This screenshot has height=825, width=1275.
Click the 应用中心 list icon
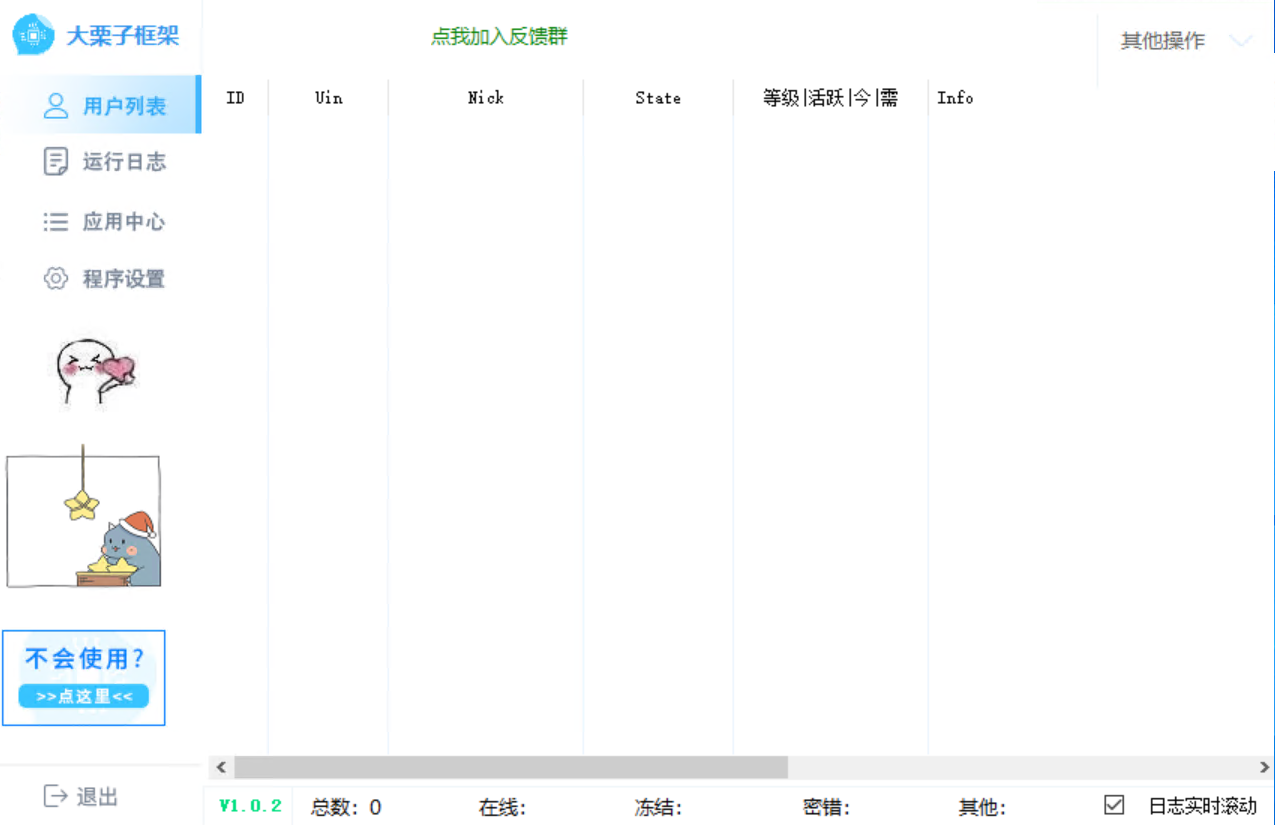(x=57, y=222)
